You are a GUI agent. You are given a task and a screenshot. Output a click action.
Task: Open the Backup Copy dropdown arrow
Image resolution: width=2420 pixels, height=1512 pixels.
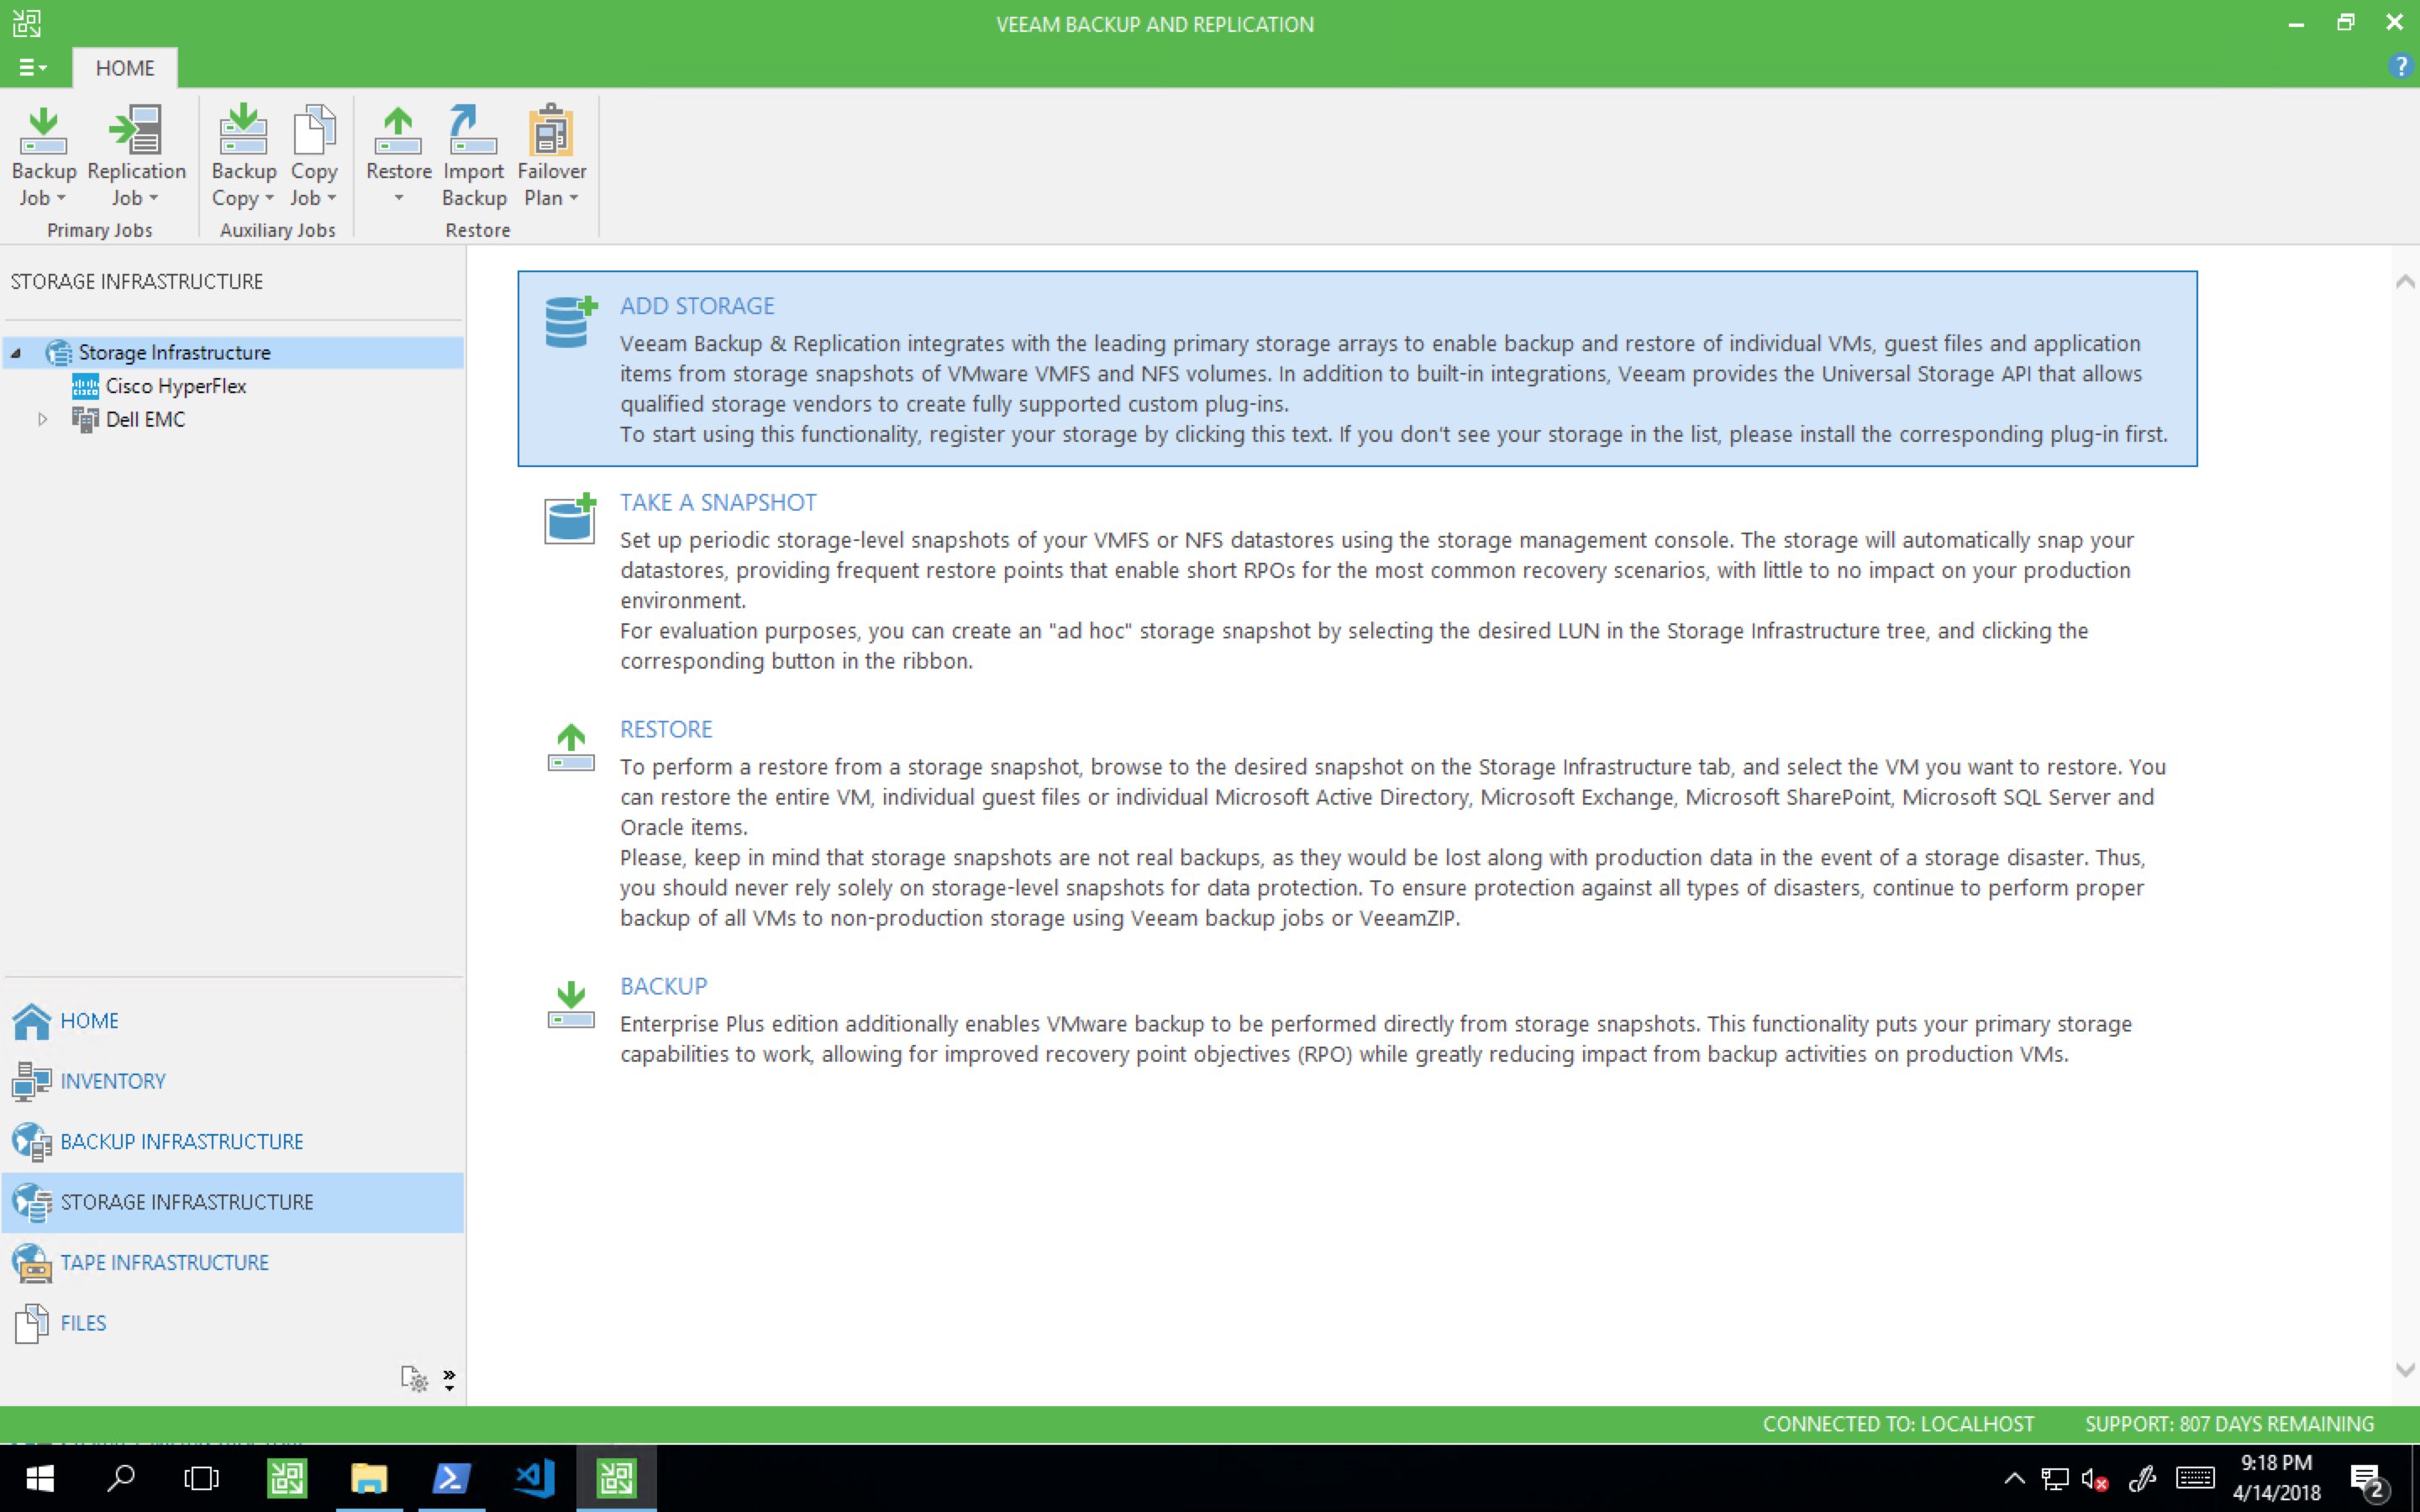tap(269, 198)
